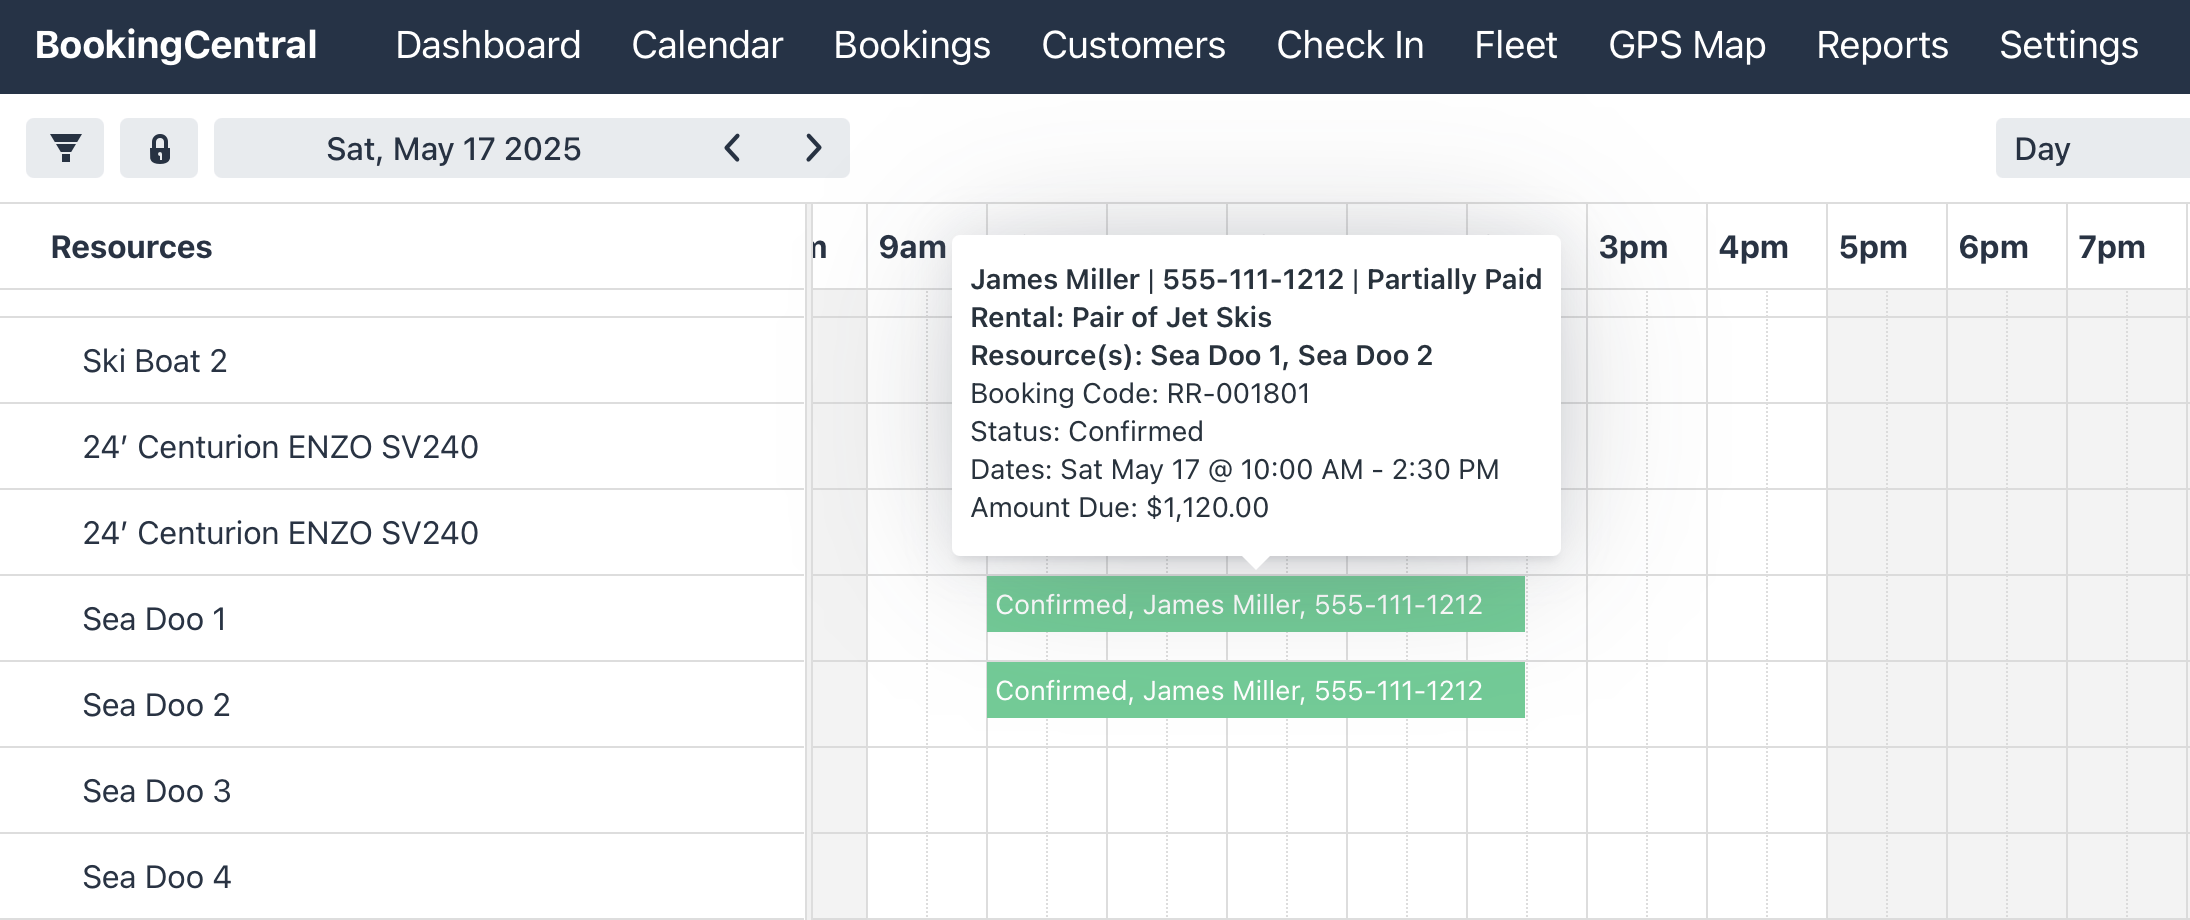The height and width of the screenshot is (920, 2190).
Task: Click the 3pm time header
Action: (x=1633, y=247)
